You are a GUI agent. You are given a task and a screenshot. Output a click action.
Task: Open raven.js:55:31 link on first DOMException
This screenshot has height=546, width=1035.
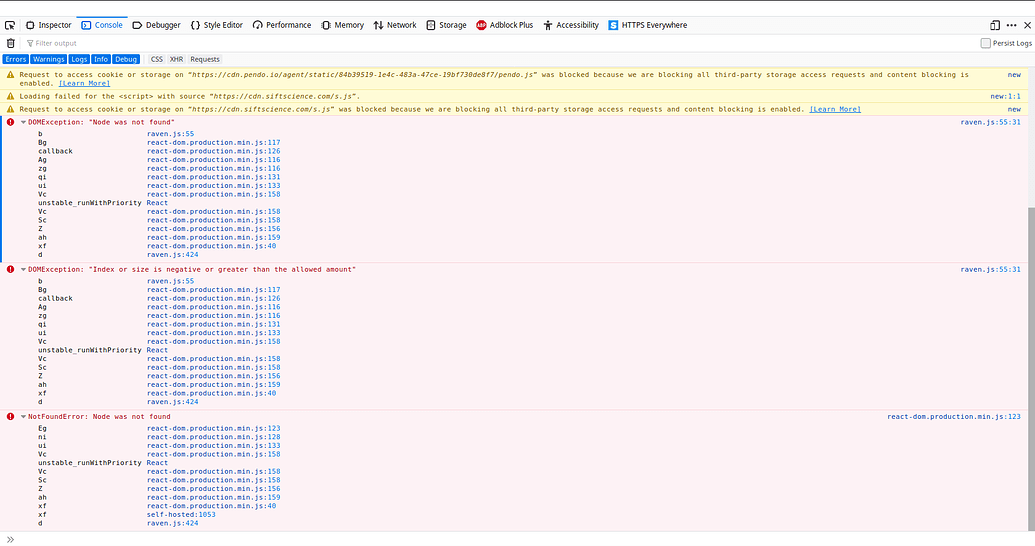point(991,122)
